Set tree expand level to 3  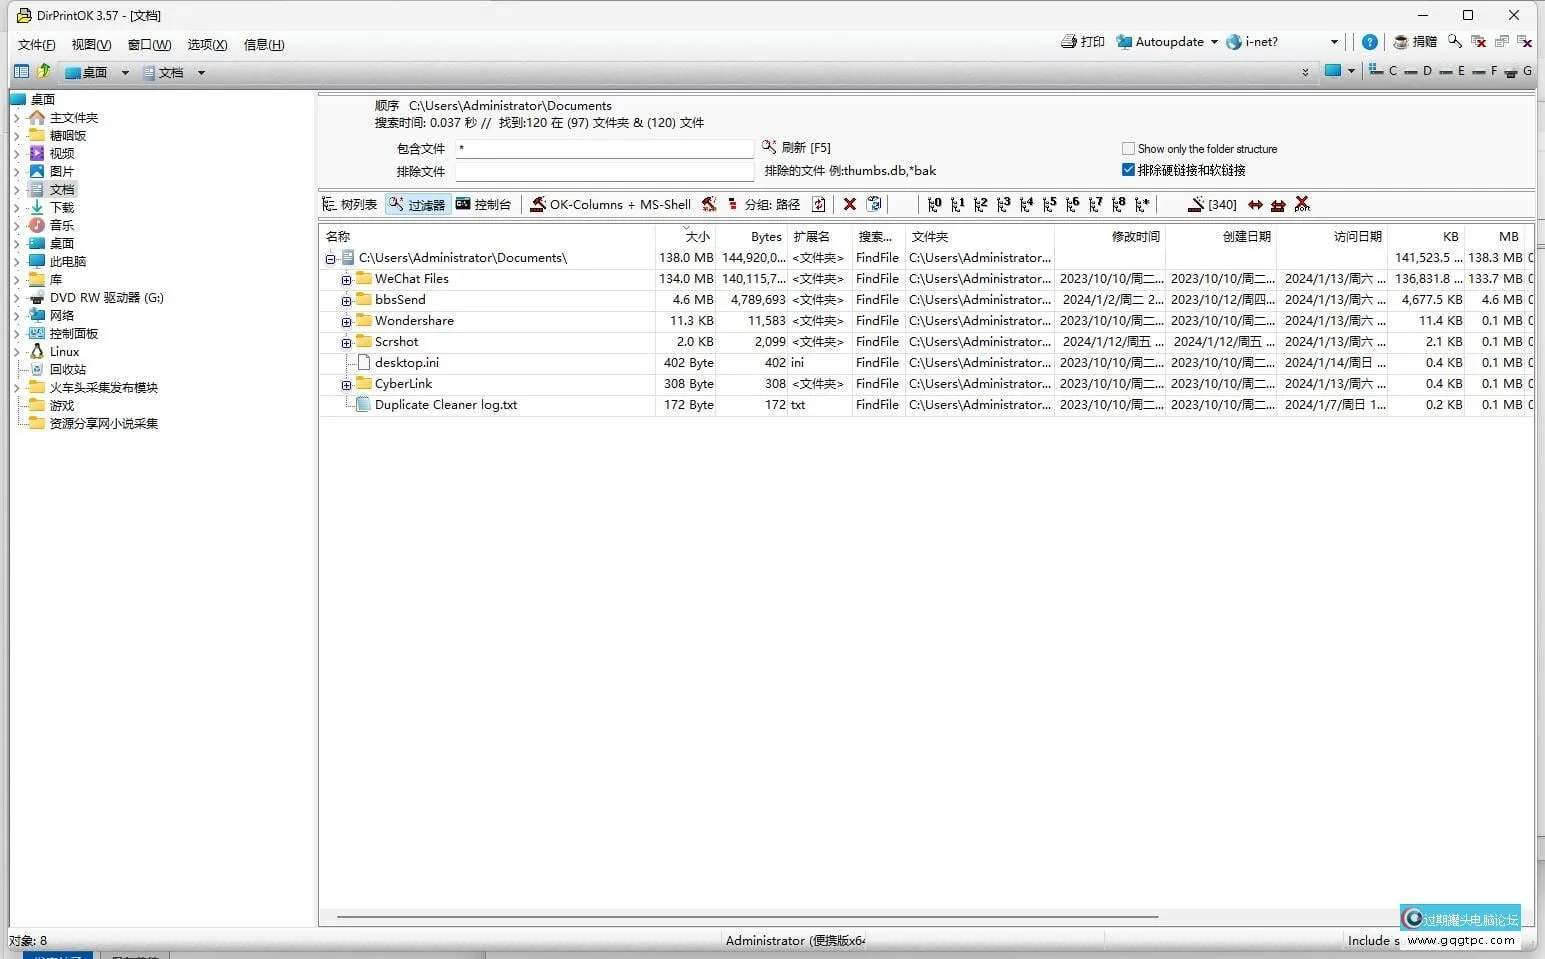pyautogui.click(x=1003, y=204)
